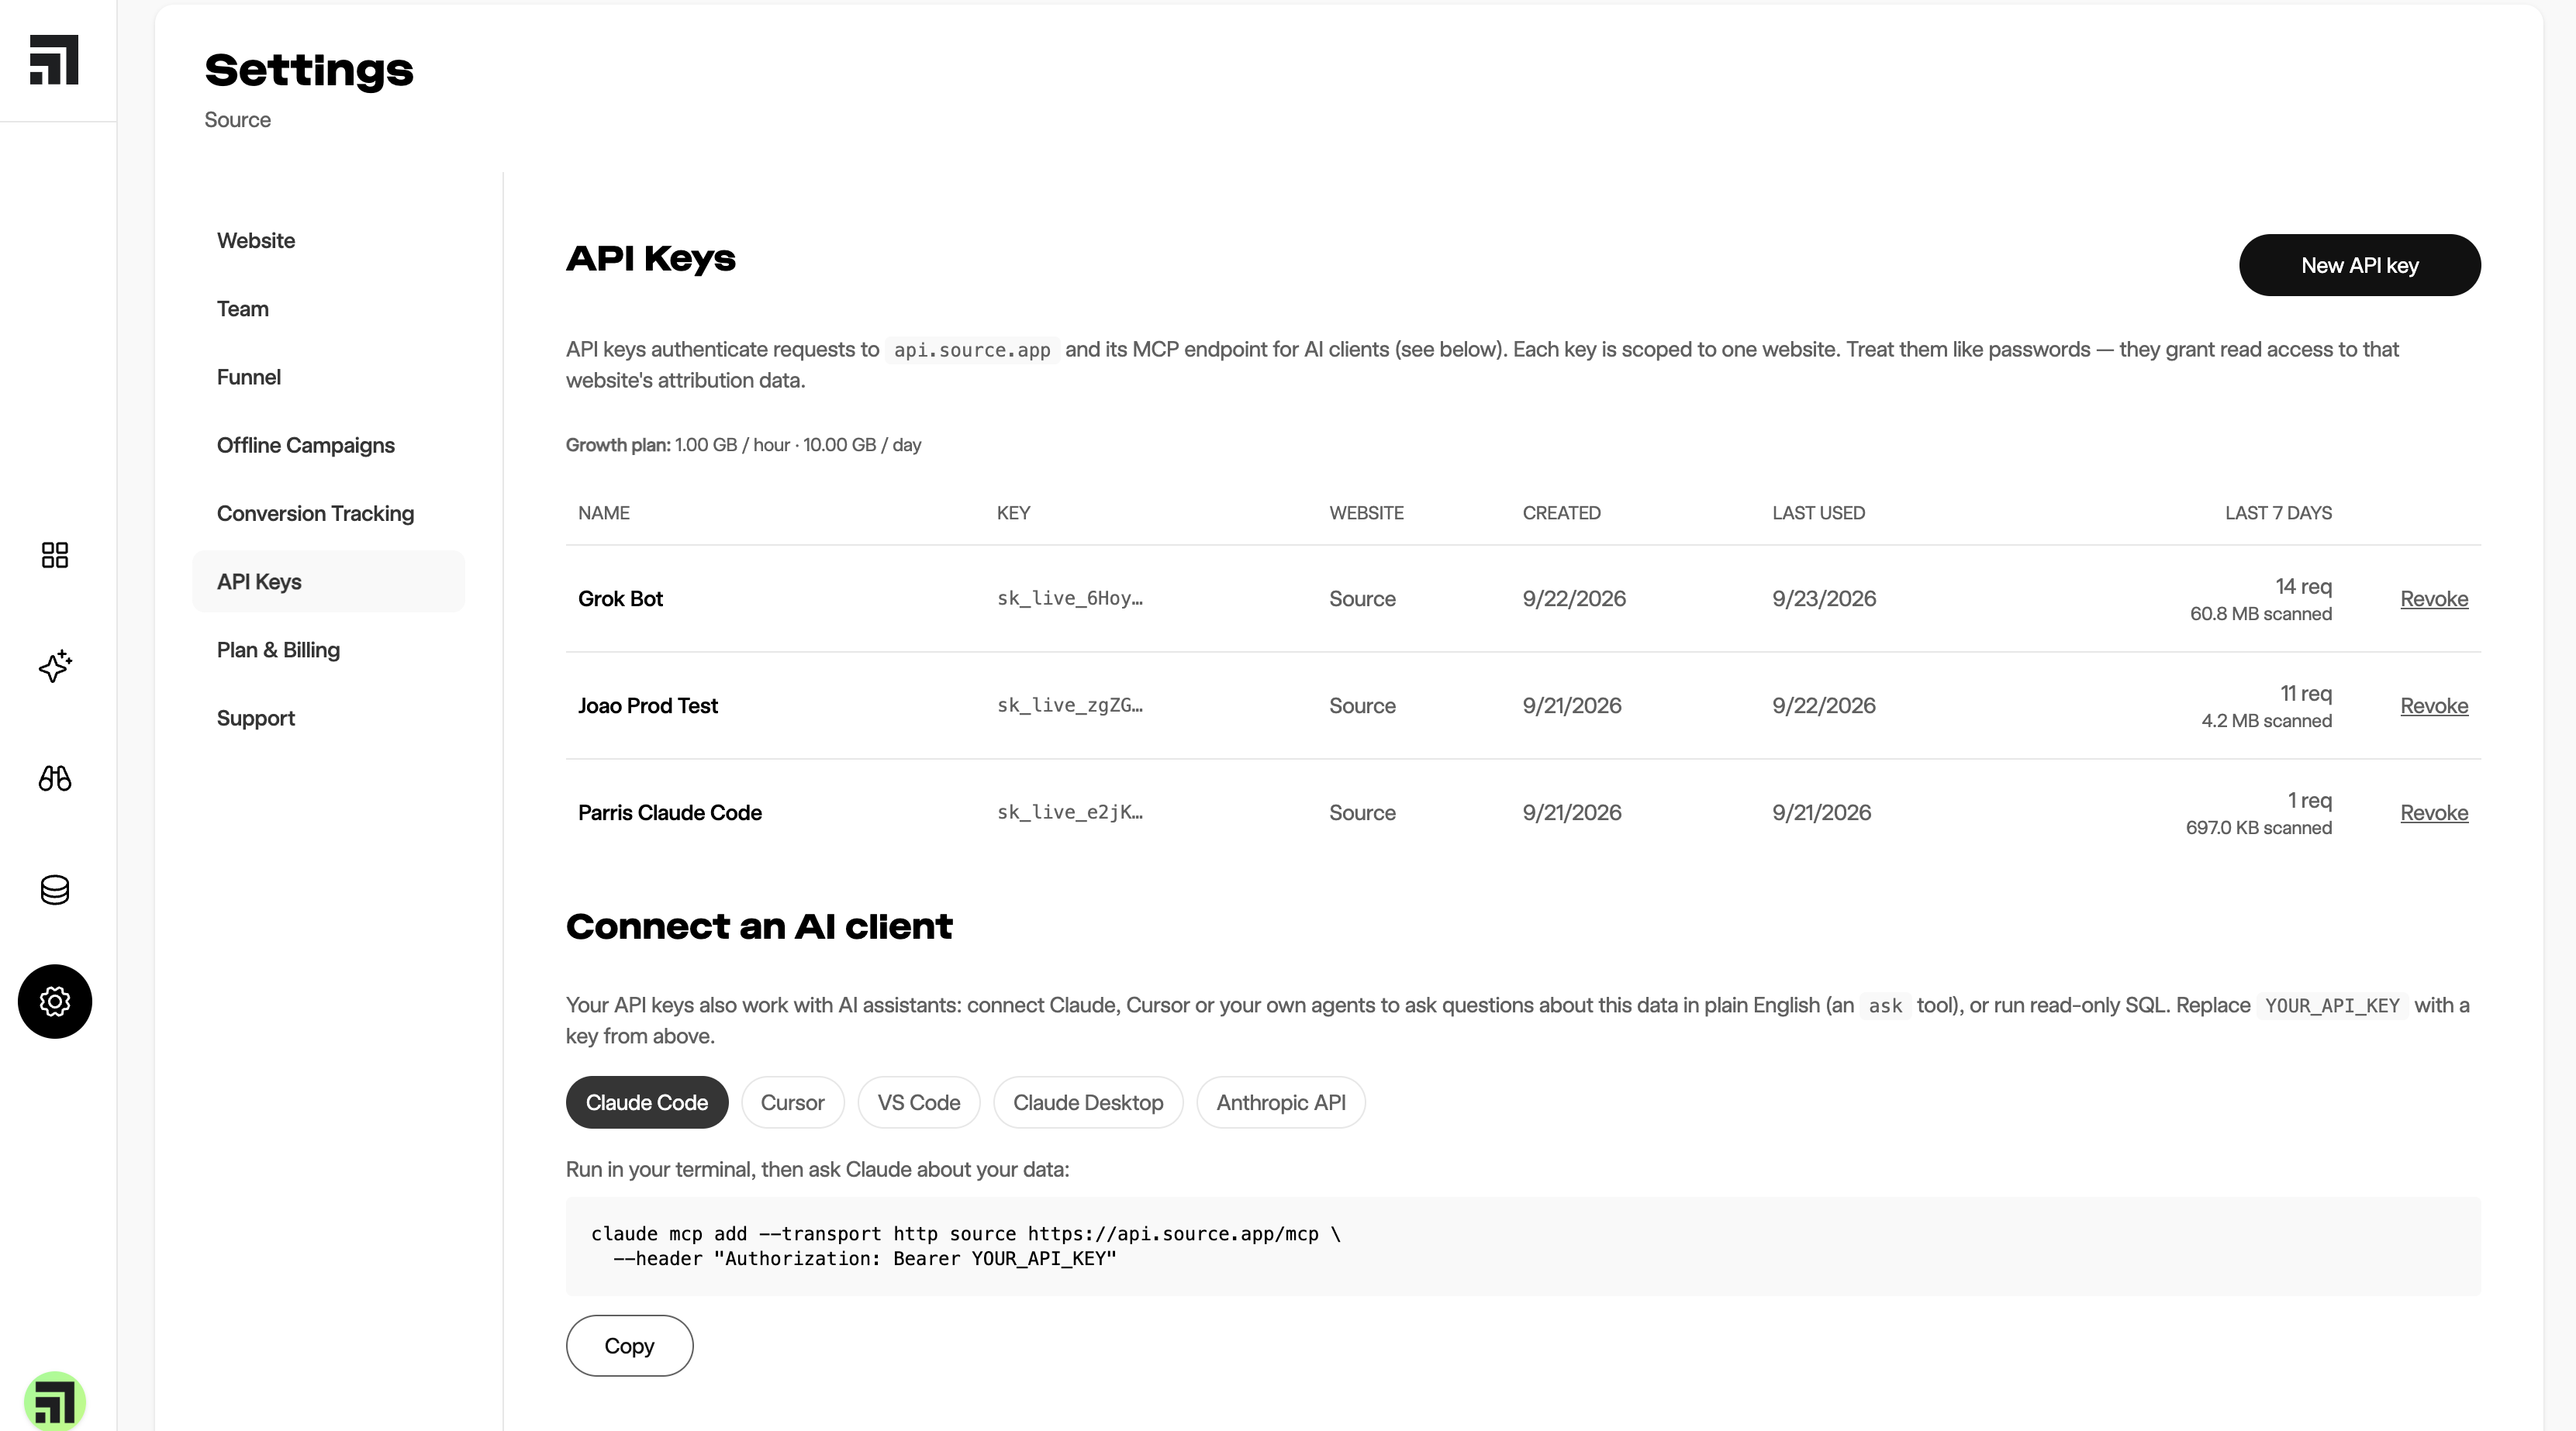This screenshot has height=1431, width=2576.
Task: Click the settings gear icon in the sidebar
Action: coord(55,1001)
